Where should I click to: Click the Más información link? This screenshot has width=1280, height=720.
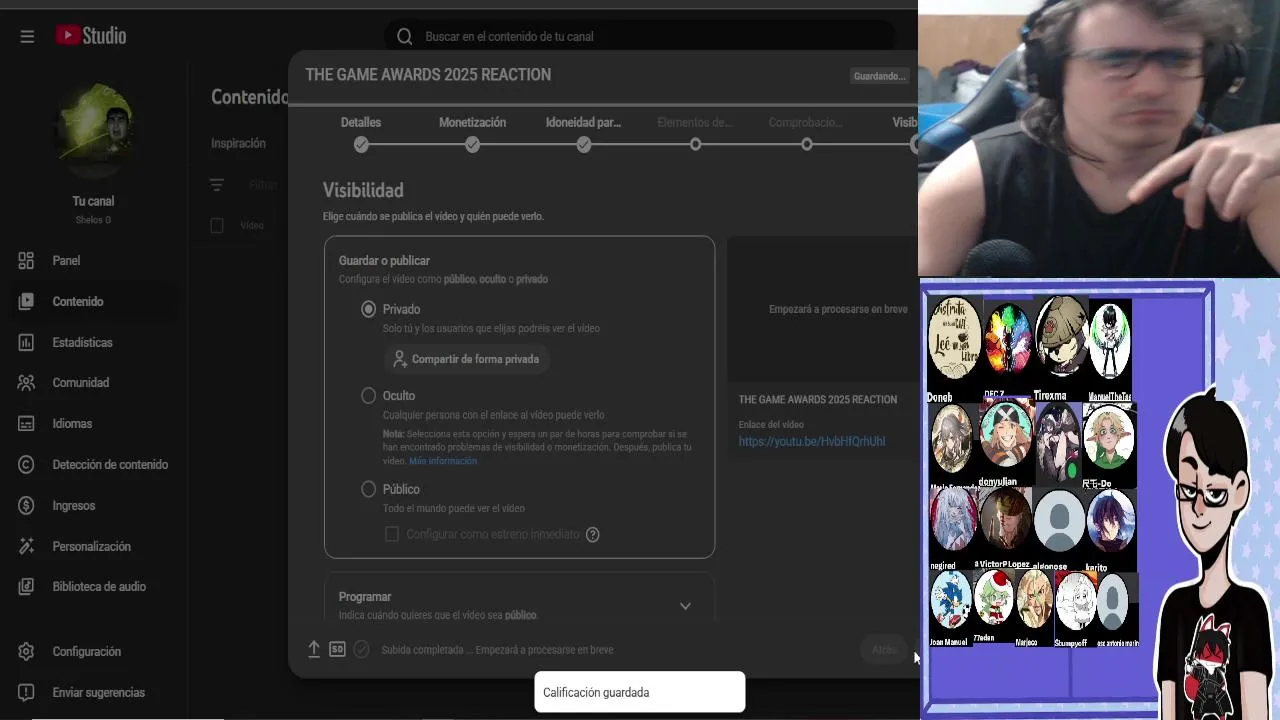(443, 461)
